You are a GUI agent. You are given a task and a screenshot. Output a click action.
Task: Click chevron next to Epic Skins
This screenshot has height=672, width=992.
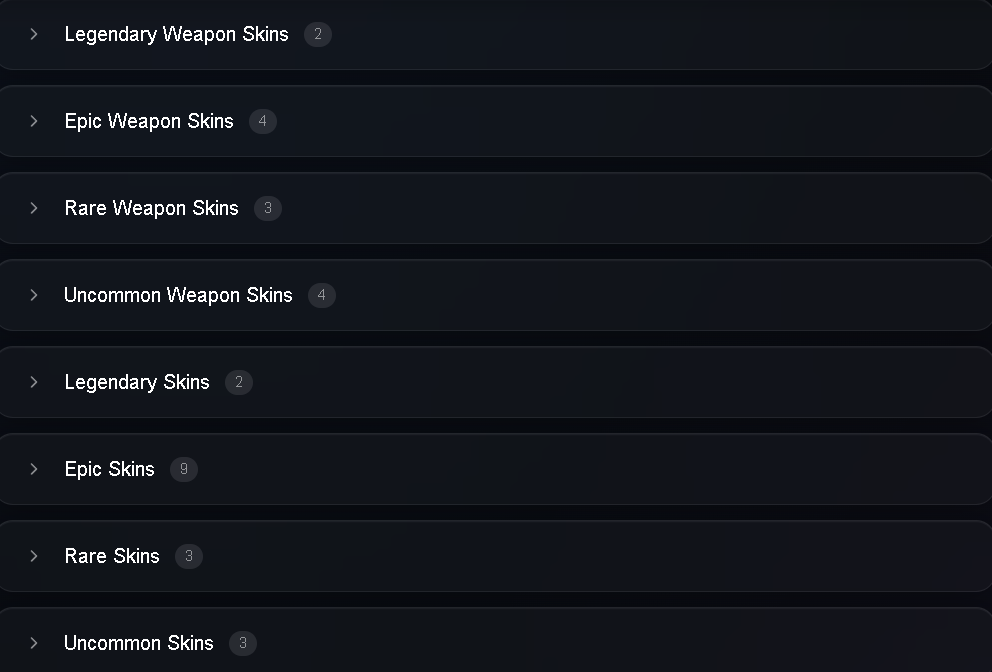[x=34, y=469]
